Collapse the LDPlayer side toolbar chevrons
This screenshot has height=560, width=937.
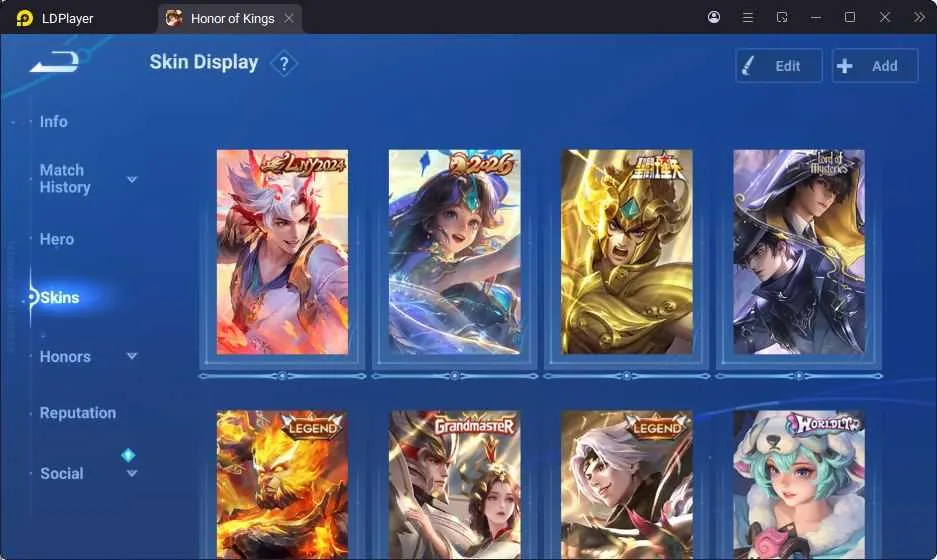[x=919, y=17]
